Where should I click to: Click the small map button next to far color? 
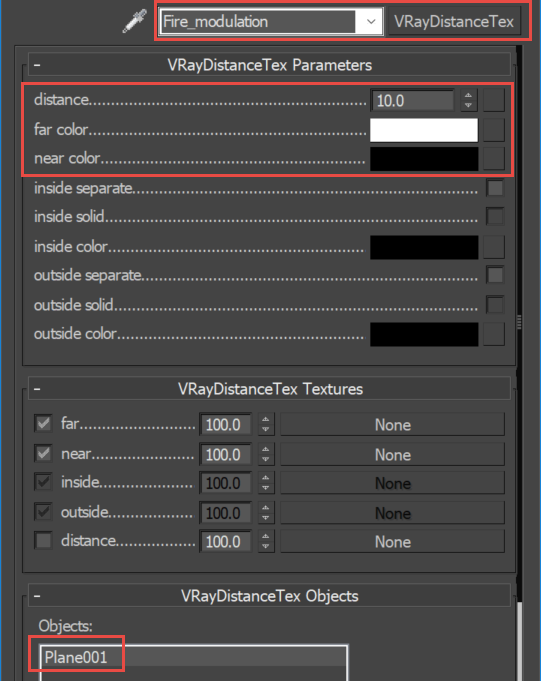[x=494, y=130]
